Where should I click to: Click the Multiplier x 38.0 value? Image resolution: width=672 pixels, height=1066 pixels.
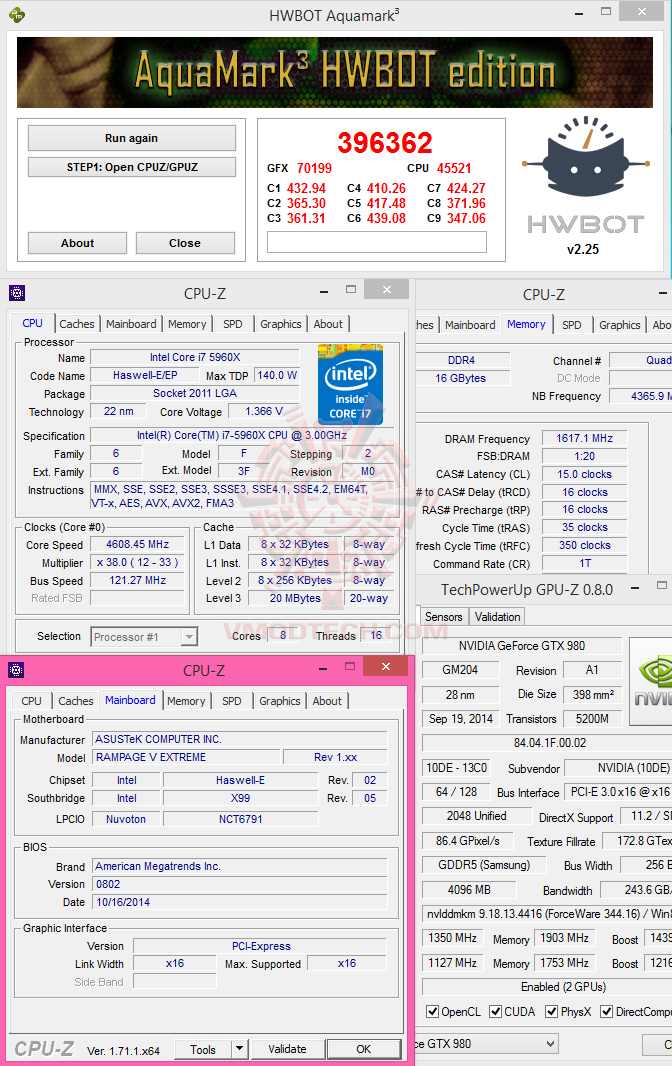[137, 562]
